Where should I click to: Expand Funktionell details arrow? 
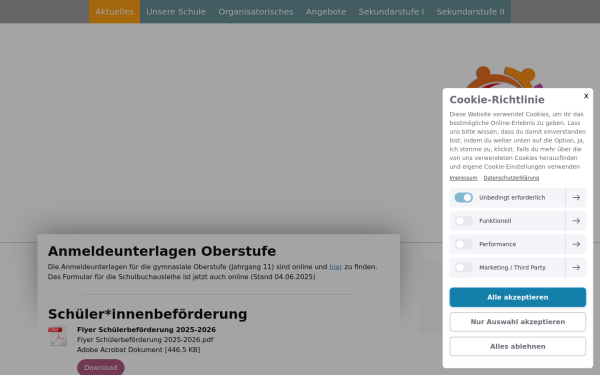[x=576, y=221]
